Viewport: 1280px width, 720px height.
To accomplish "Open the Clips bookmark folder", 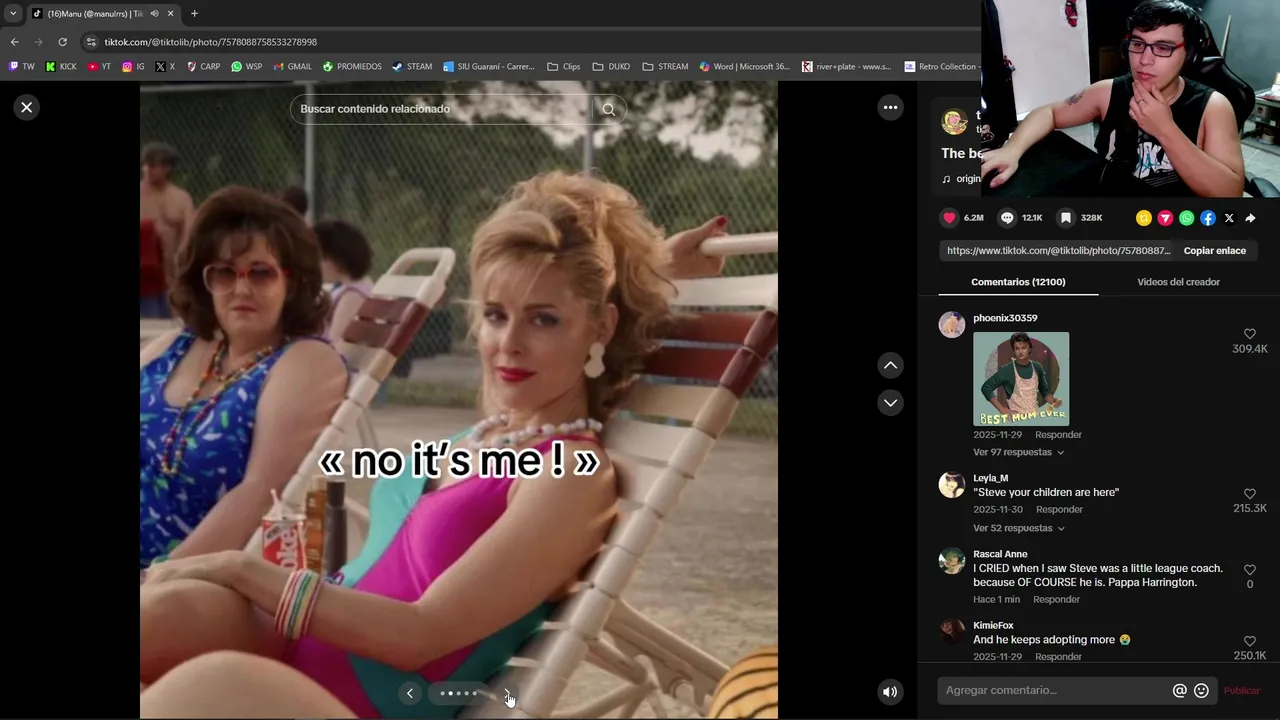I will (x=563, y=67).
